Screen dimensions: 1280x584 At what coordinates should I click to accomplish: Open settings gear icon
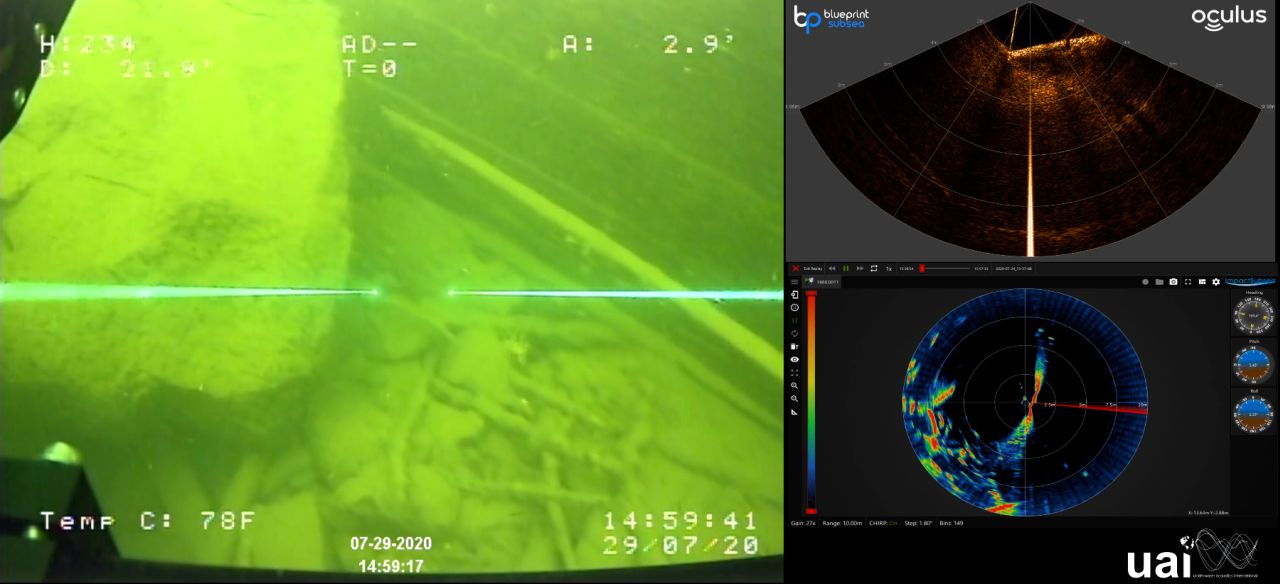(1216, 282)
